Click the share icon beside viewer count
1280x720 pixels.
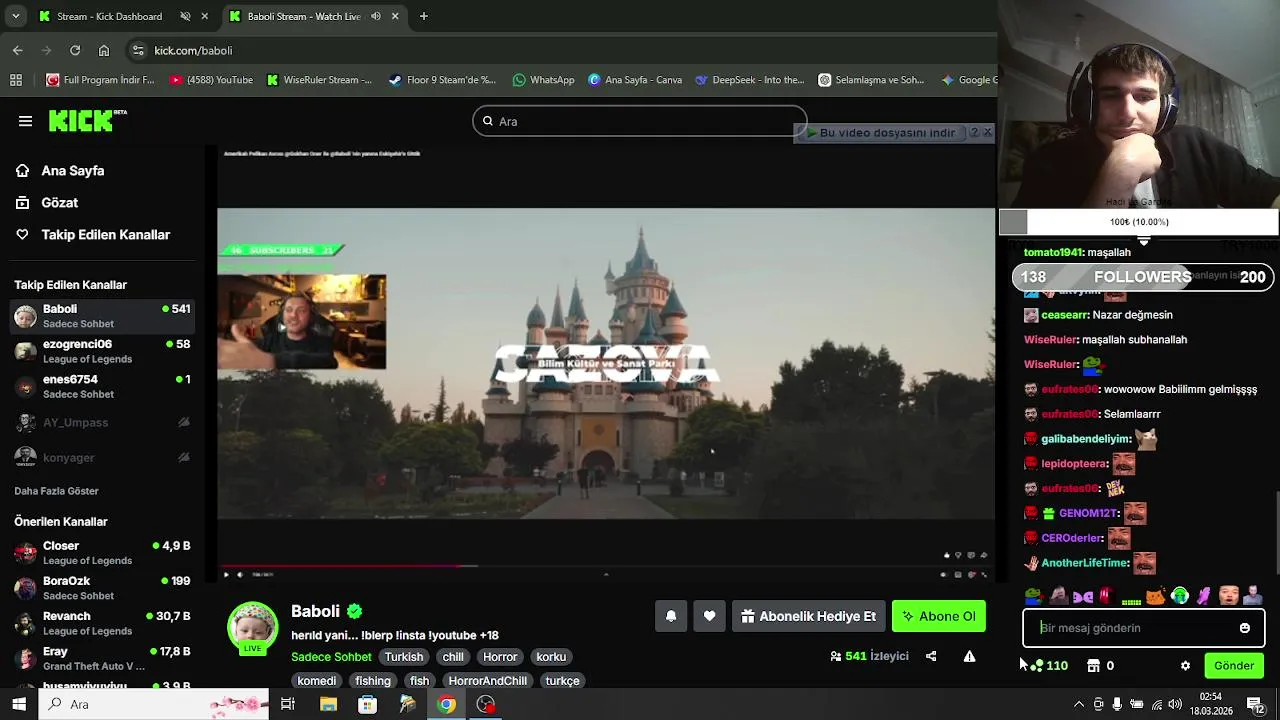coord(931,656)
